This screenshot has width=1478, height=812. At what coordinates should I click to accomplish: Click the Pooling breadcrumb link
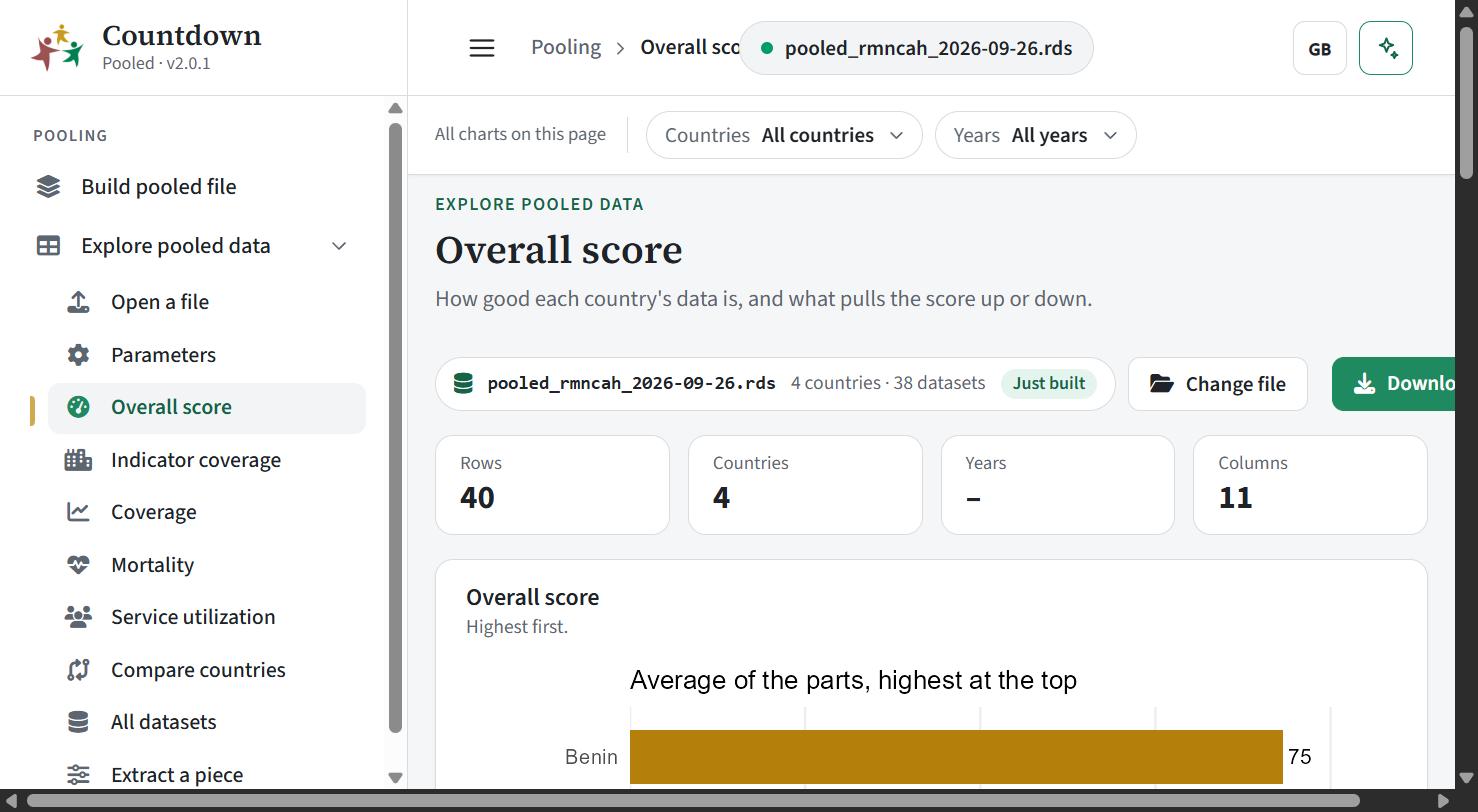click(x=566, y=48)
